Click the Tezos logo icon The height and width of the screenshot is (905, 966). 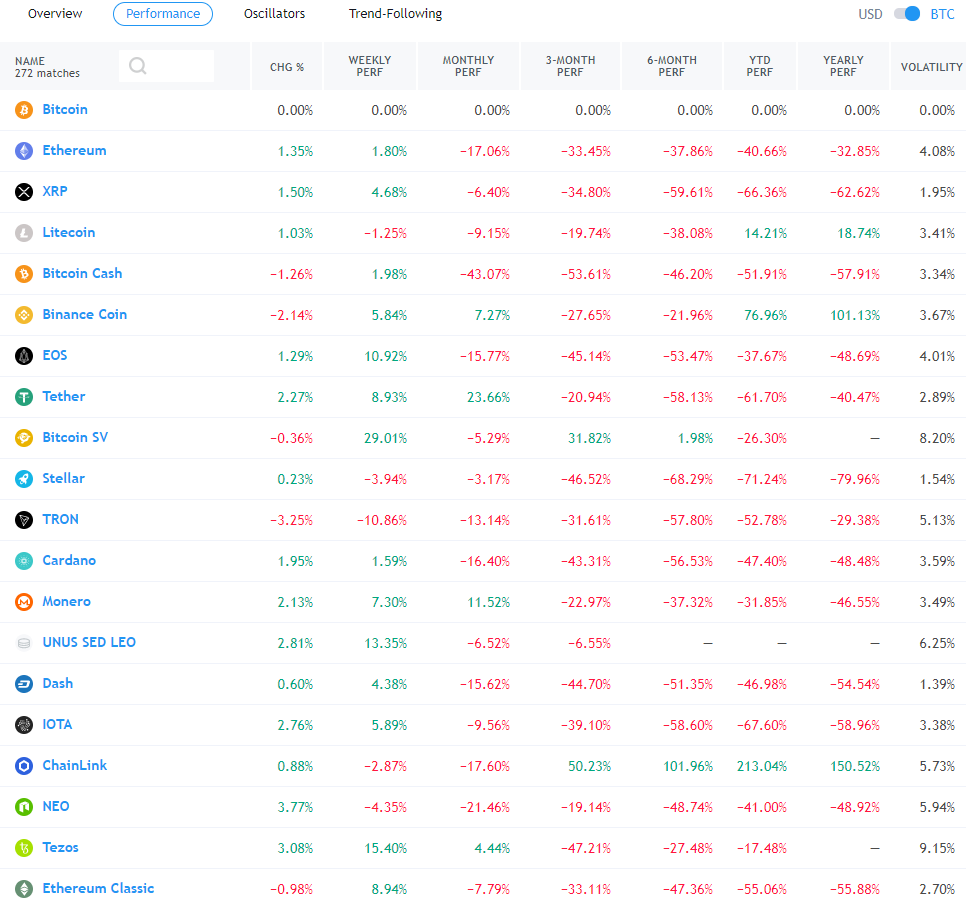(24, 848)
